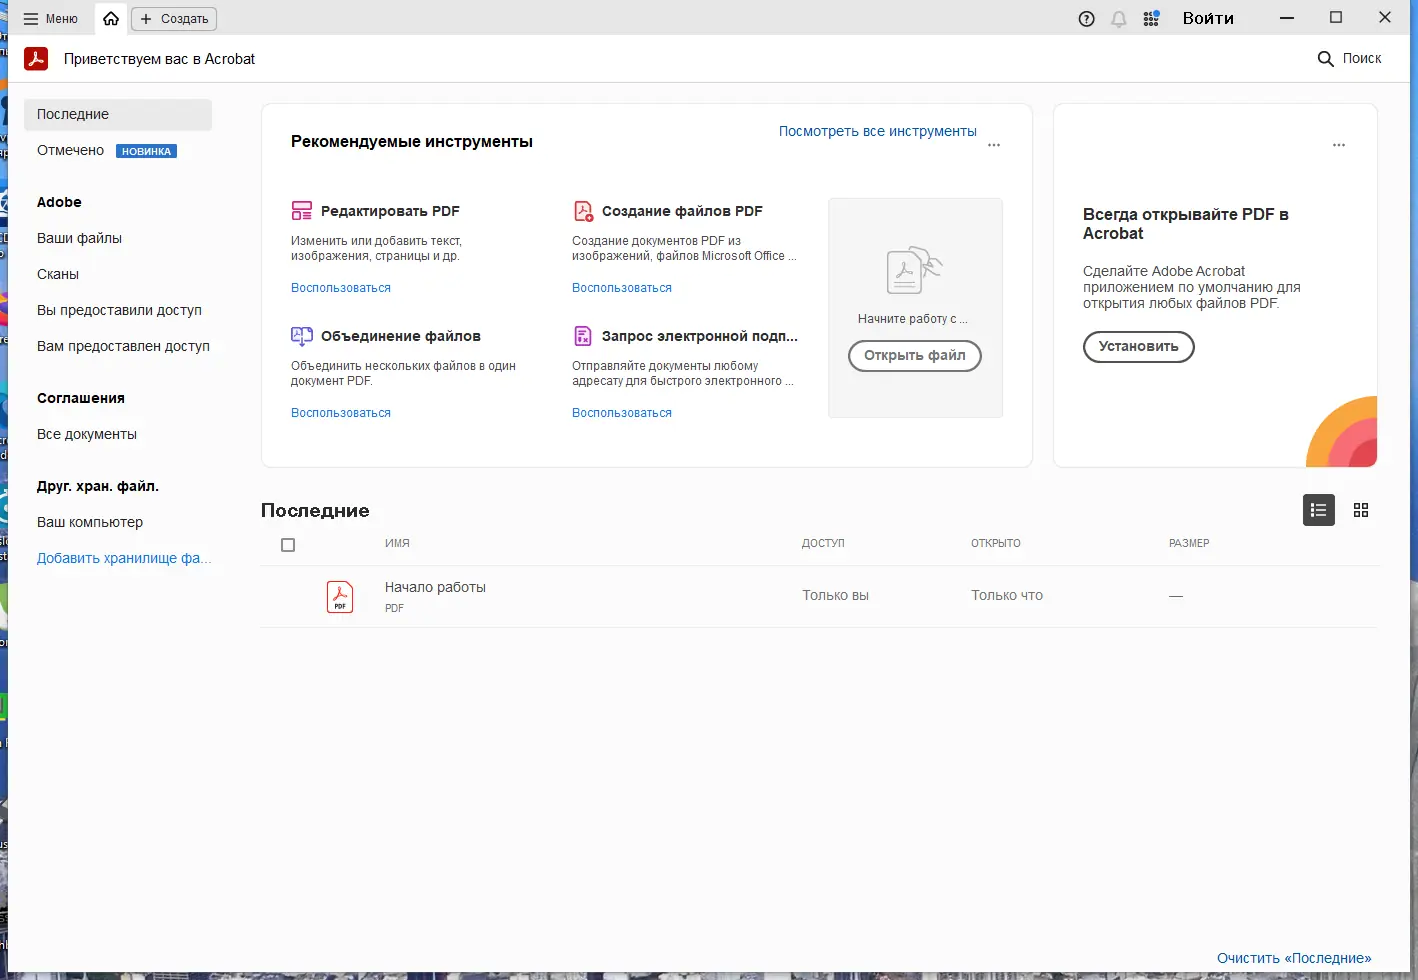Open the Меню hamburger menu

pyautogui.click(x=50, y=19)
